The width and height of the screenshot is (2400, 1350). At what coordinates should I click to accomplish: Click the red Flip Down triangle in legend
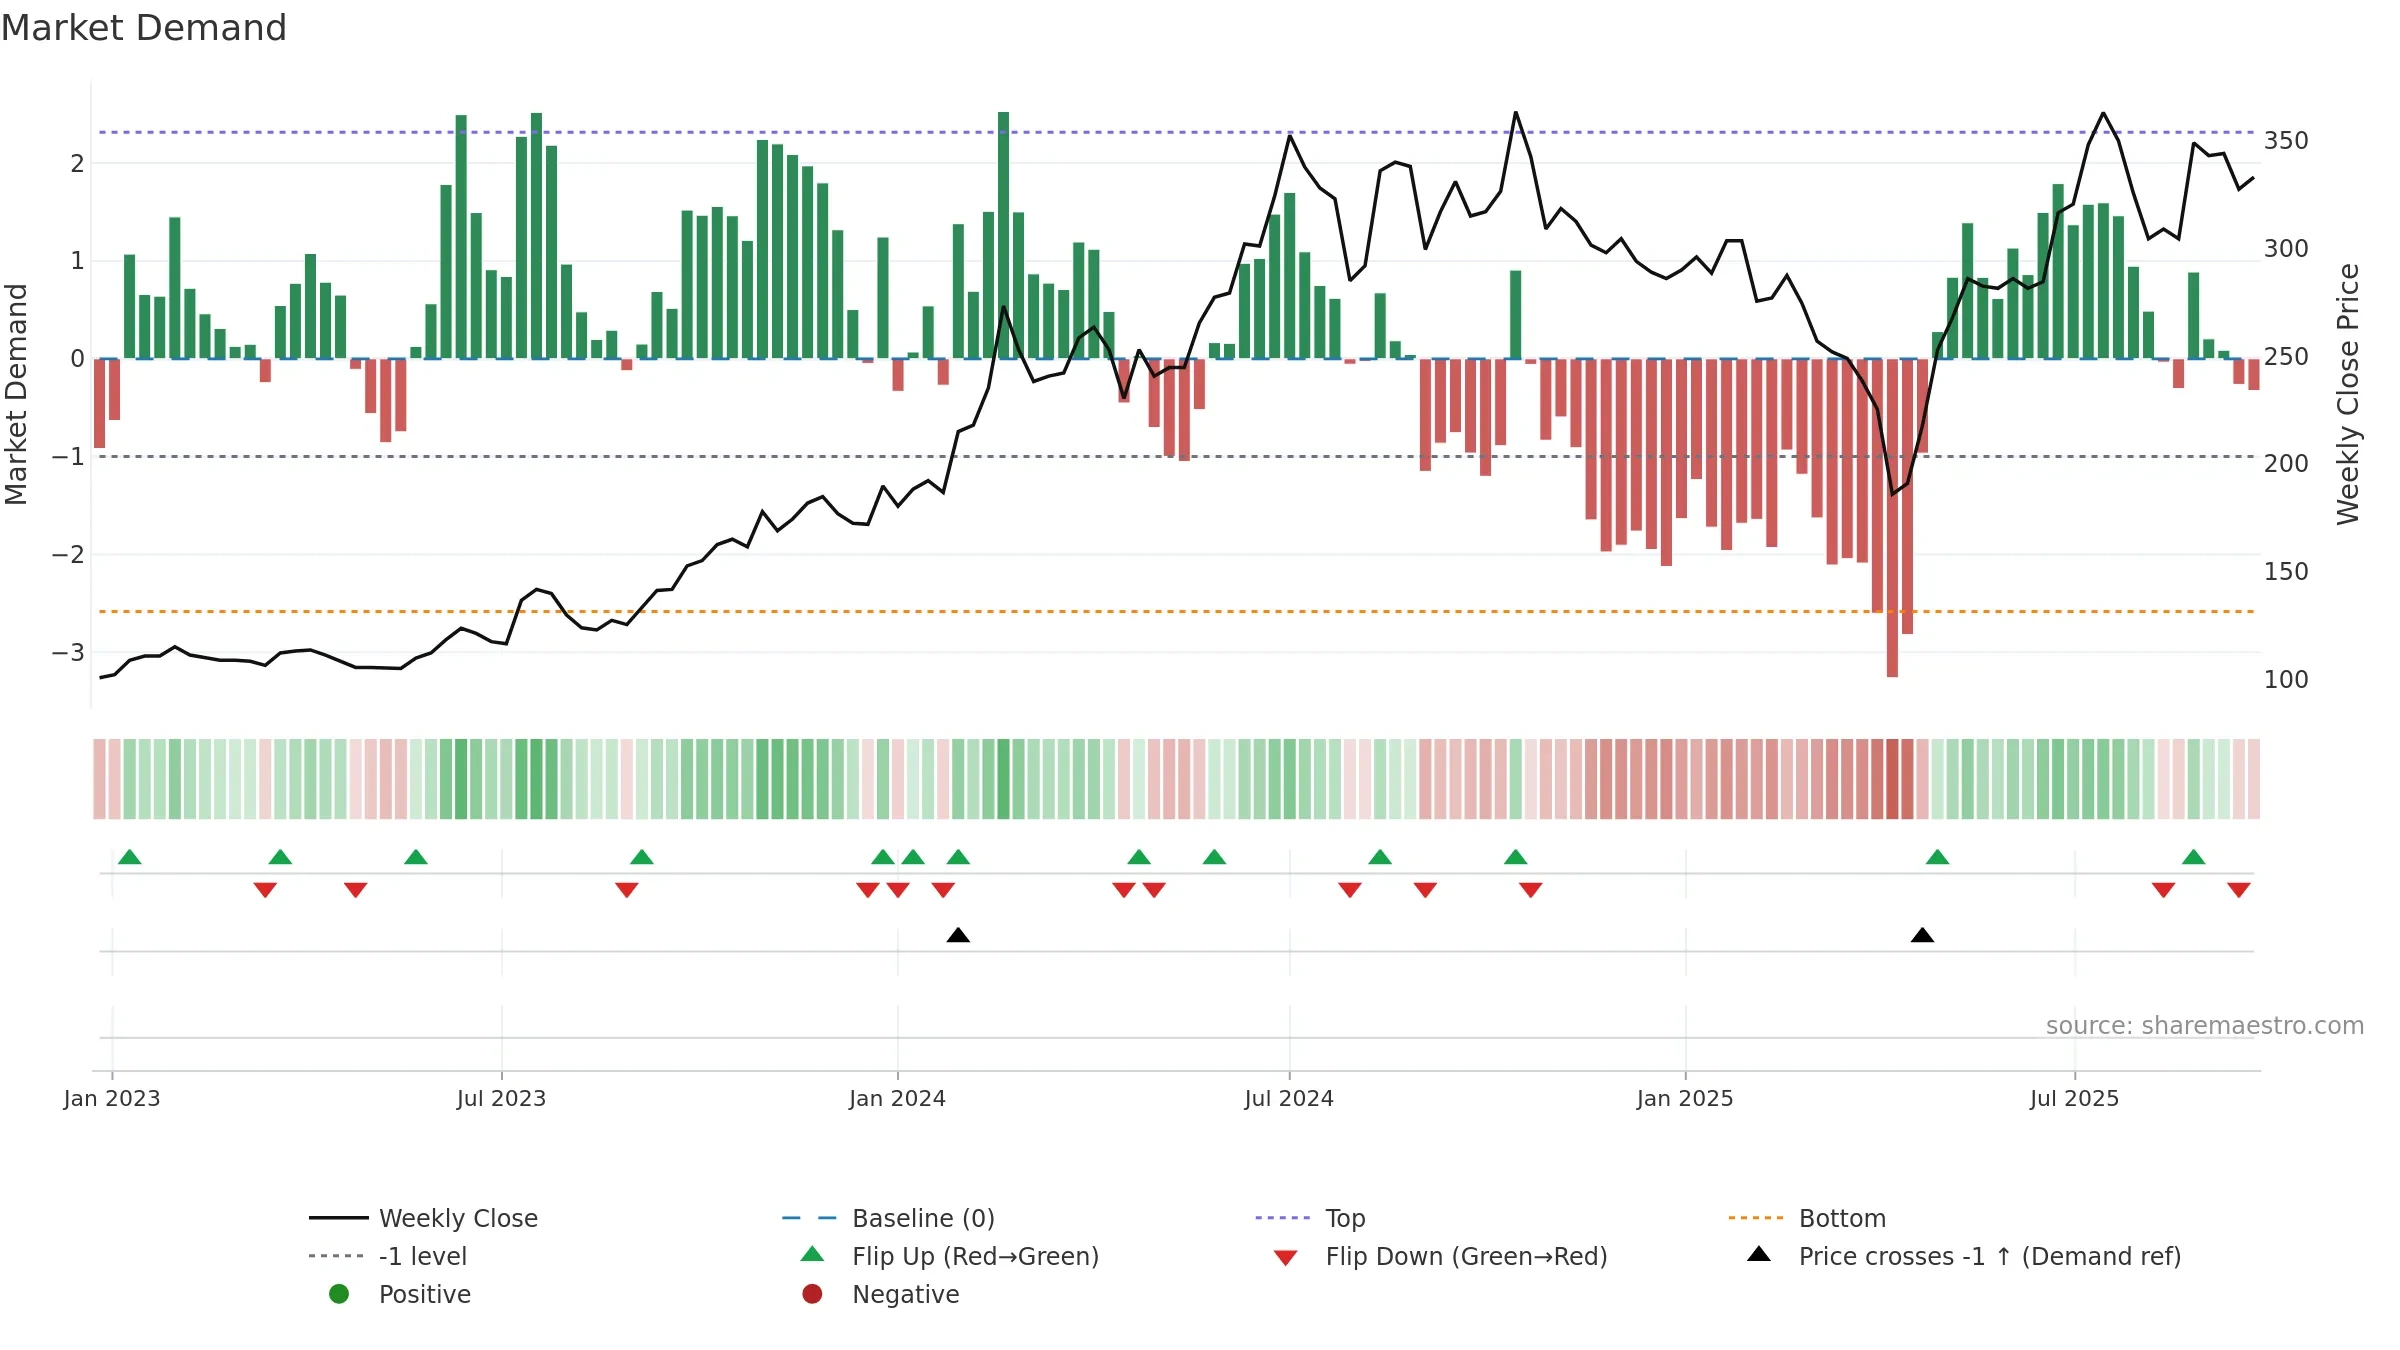point(1286,1258)
